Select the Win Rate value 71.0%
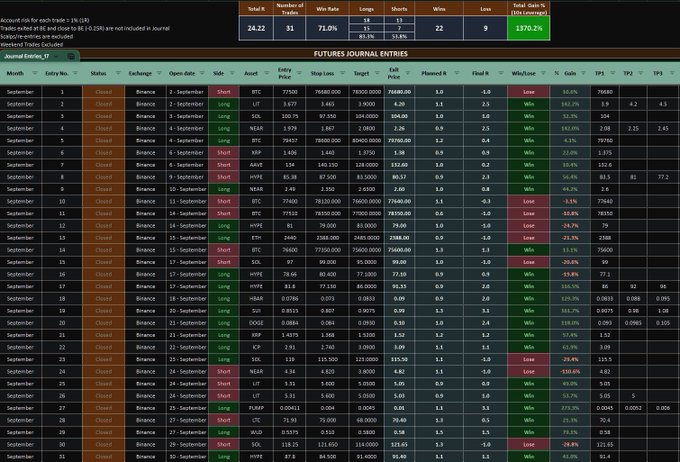 [x=327, y=28]
